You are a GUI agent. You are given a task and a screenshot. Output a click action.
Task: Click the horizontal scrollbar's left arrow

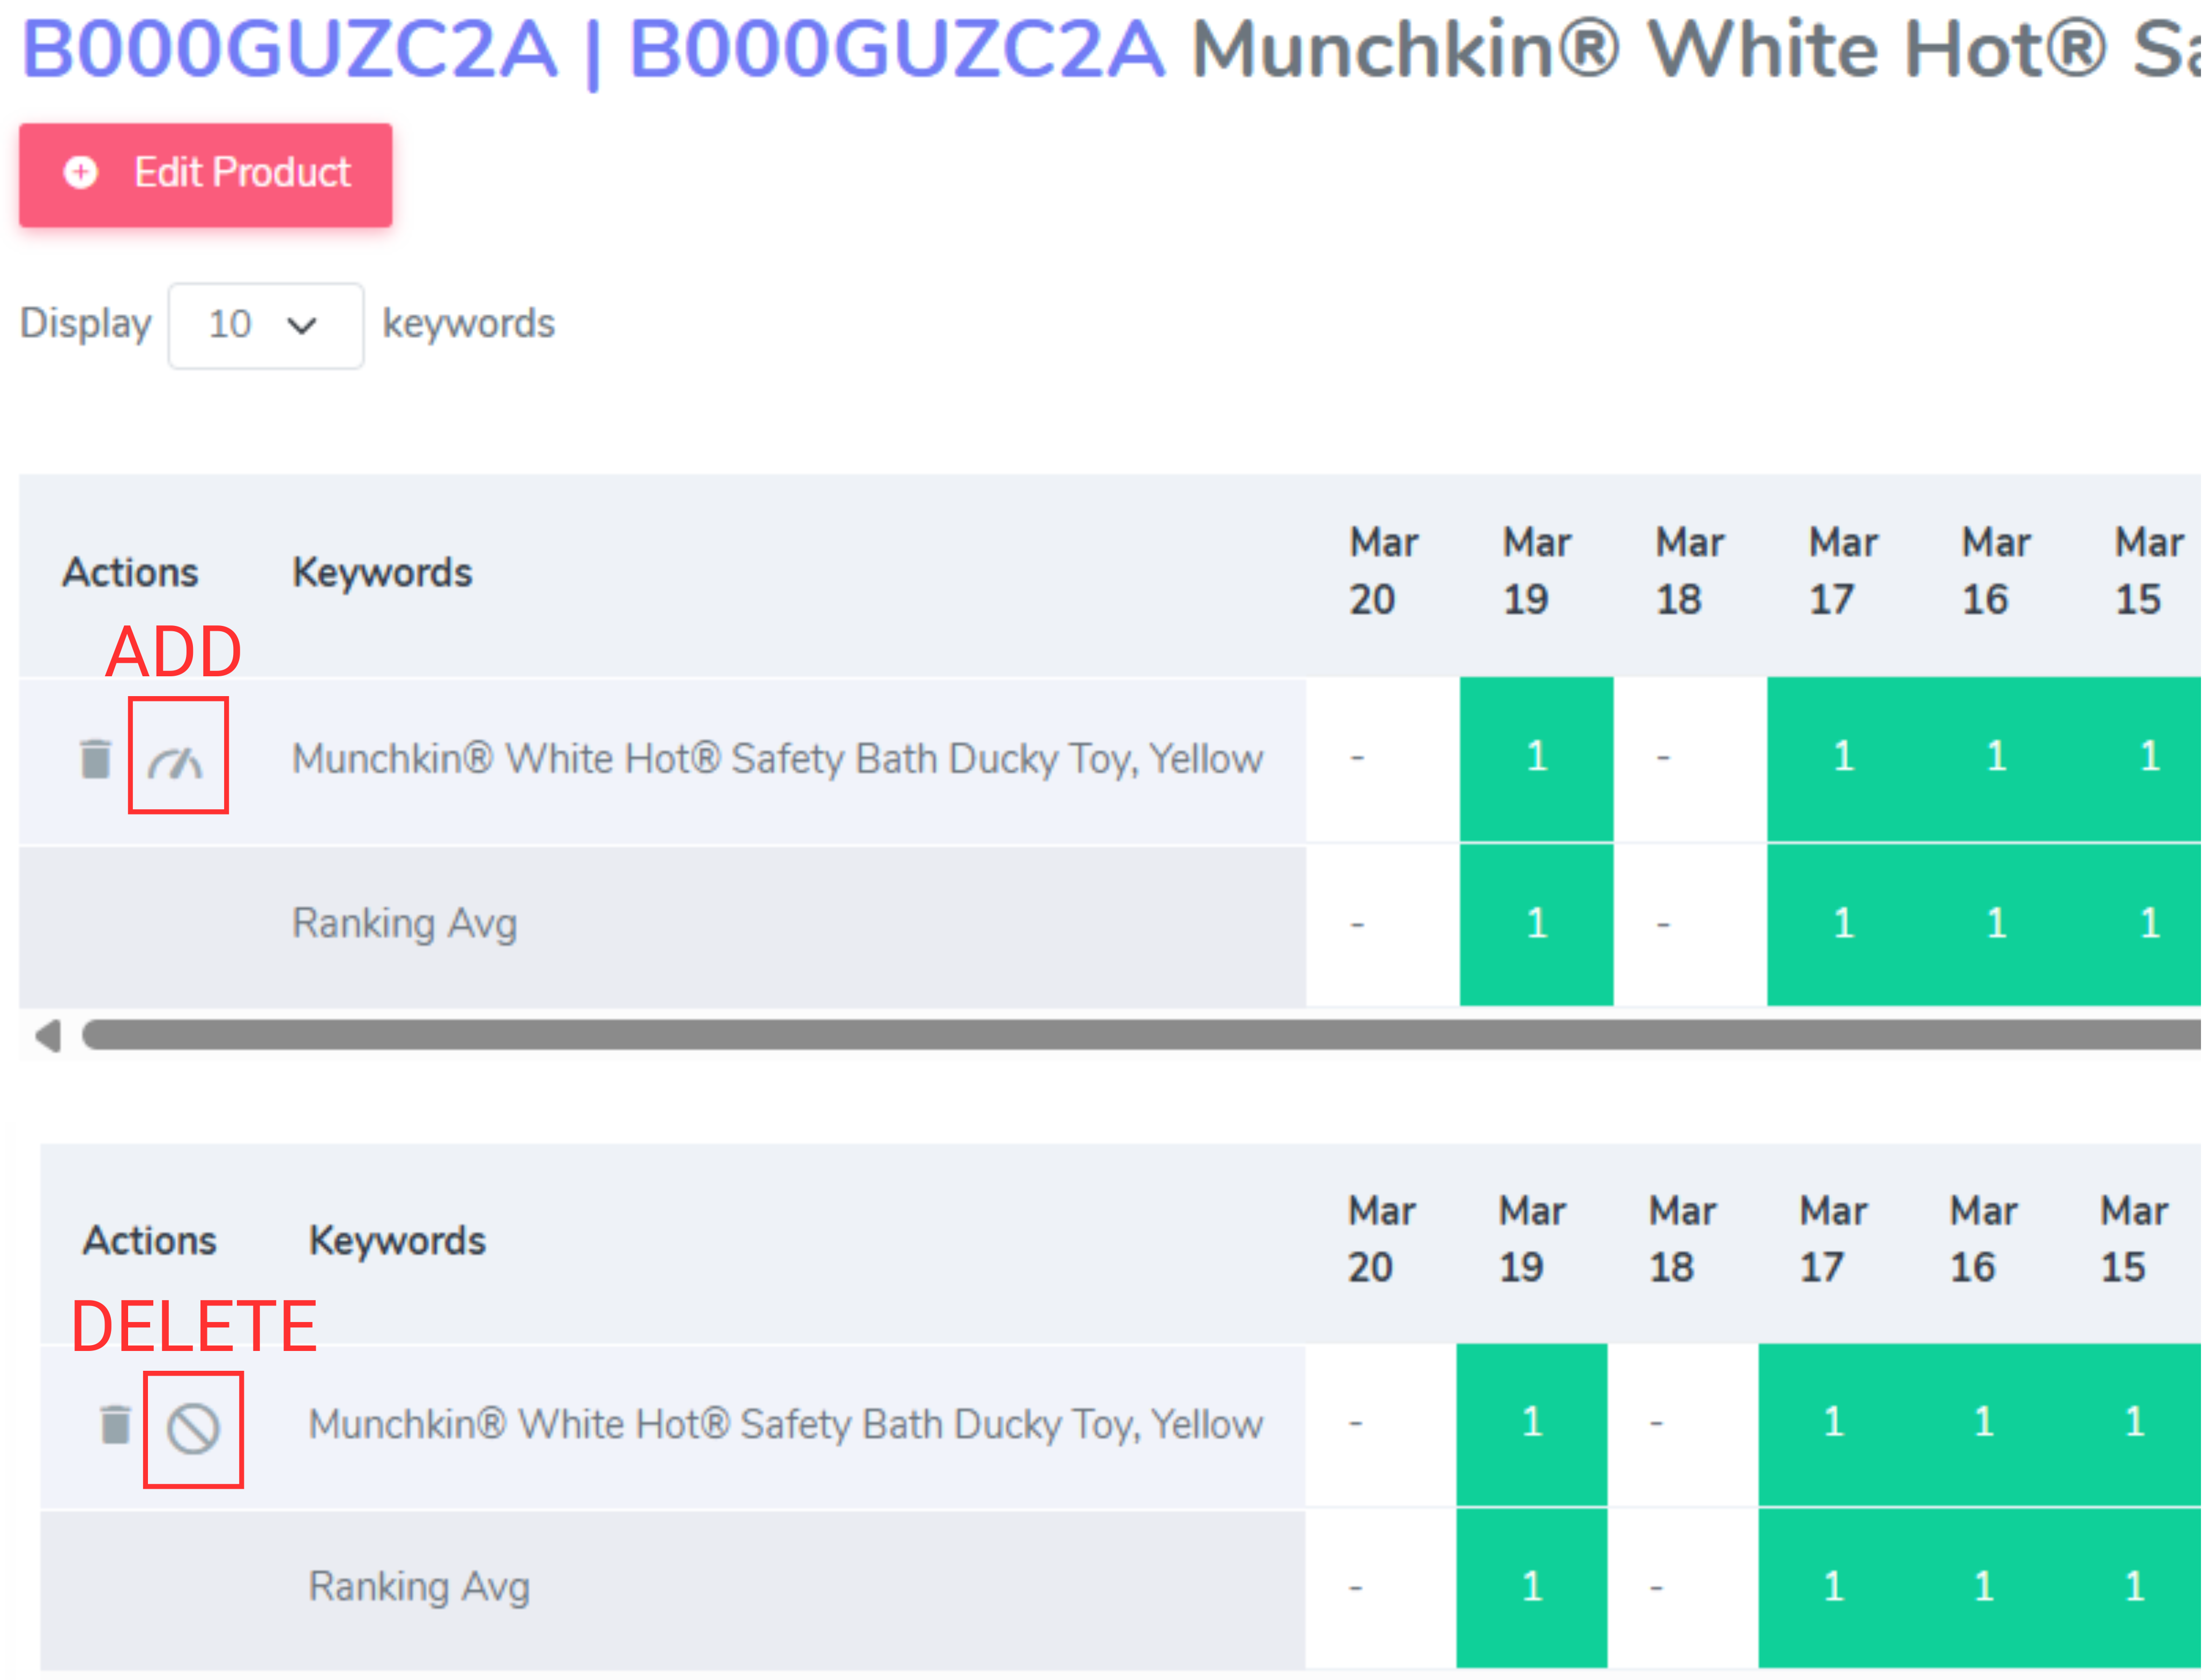(47, 1036)
